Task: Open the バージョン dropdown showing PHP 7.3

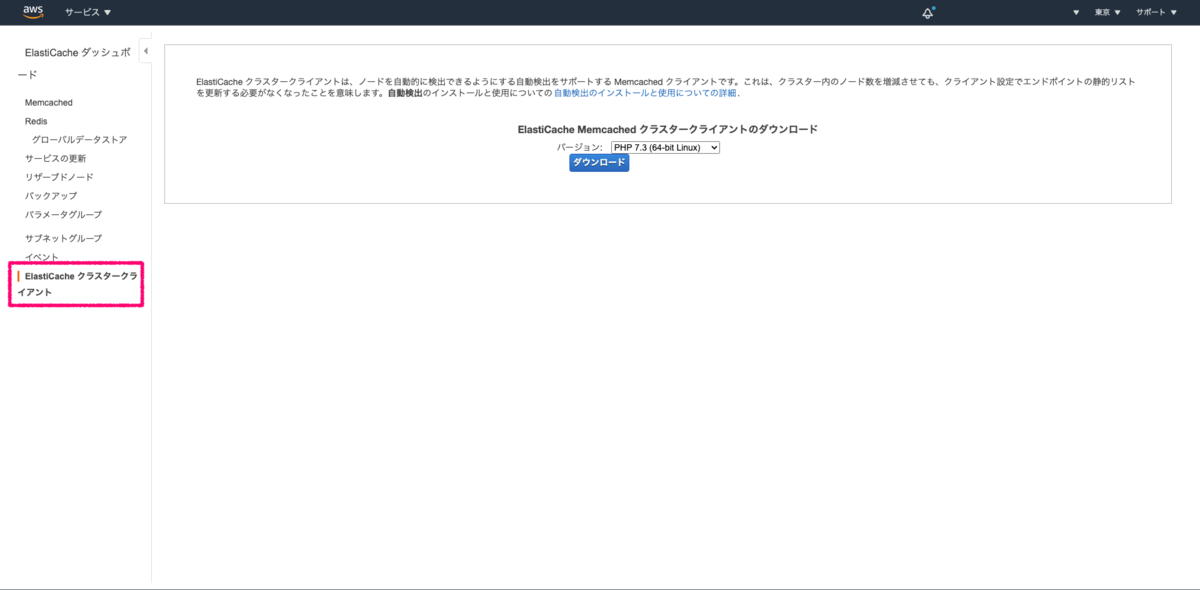Action: pos(665,147)
